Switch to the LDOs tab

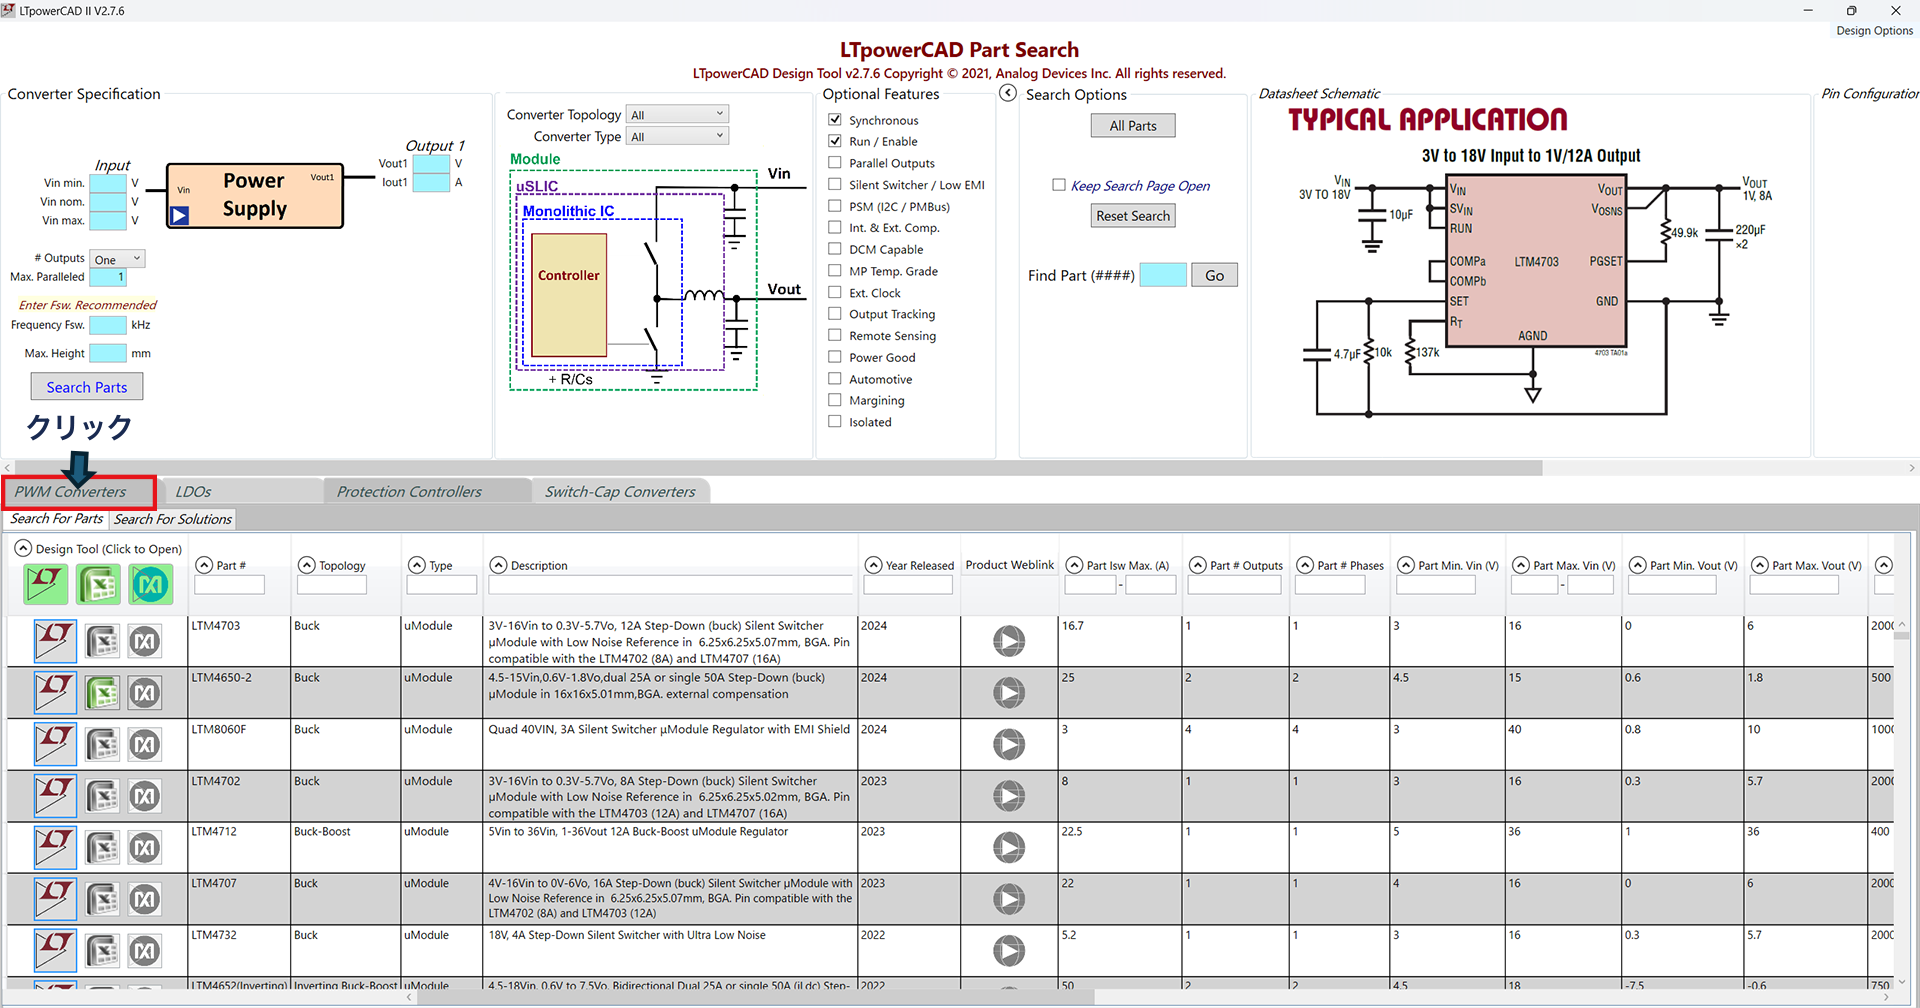194,492
